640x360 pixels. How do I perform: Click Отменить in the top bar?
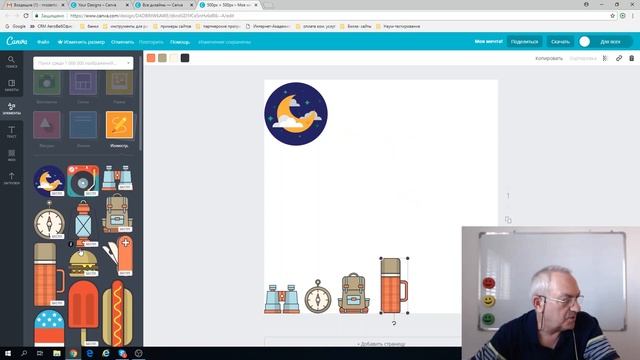[x=122, y=42]
